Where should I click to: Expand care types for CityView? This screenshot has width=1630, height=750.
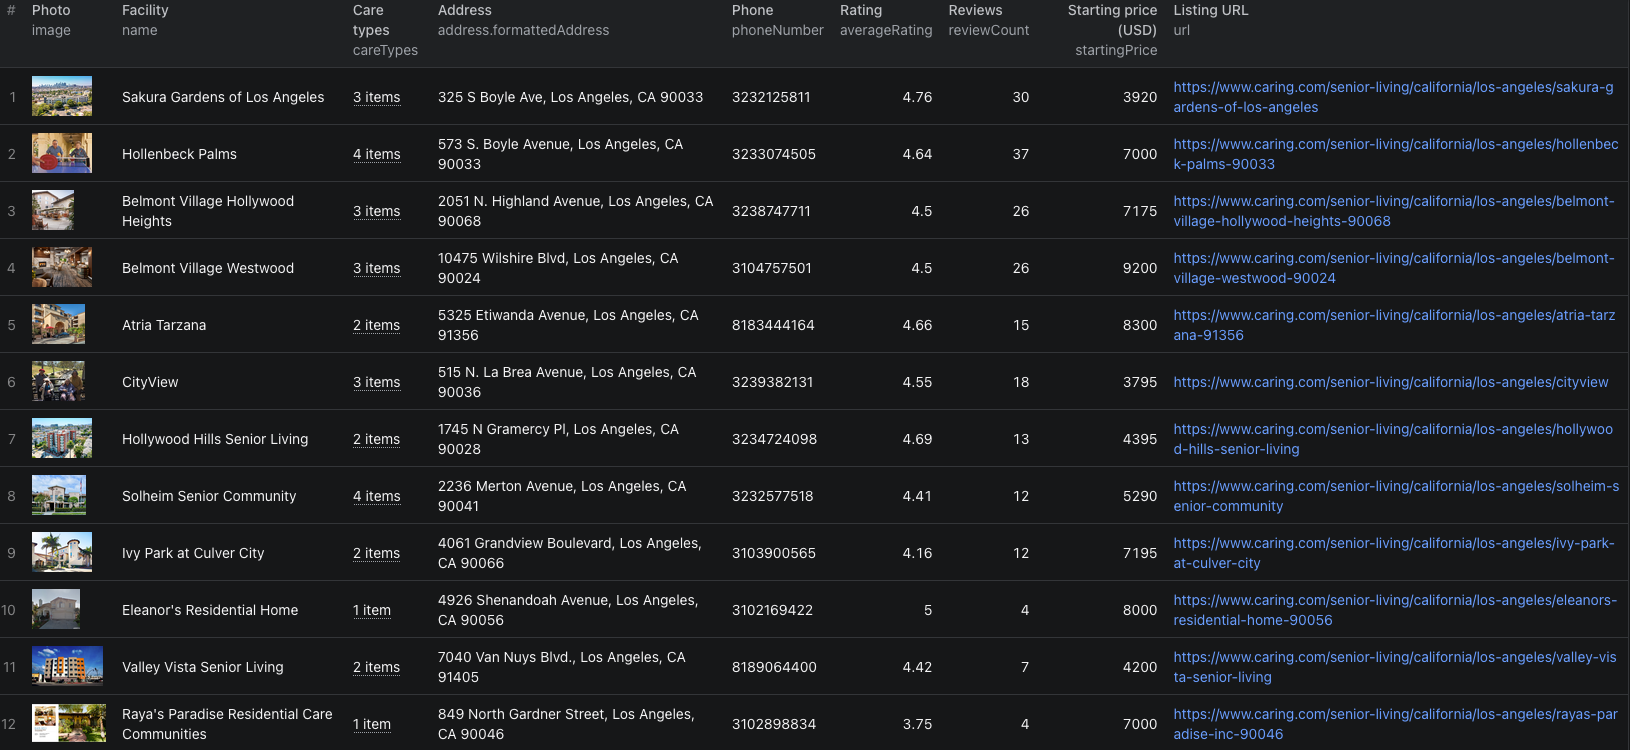click(376, 382)
